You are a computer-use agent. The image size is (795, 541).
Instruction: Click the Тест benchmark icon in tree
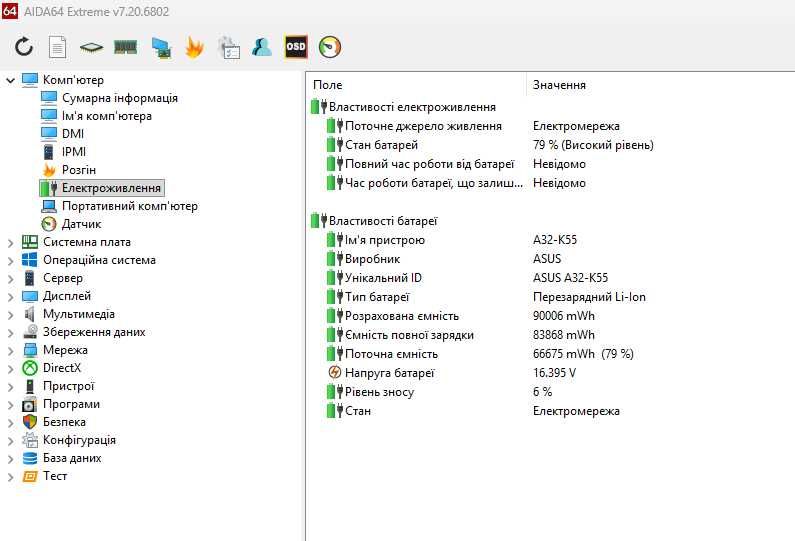(30, 476)
